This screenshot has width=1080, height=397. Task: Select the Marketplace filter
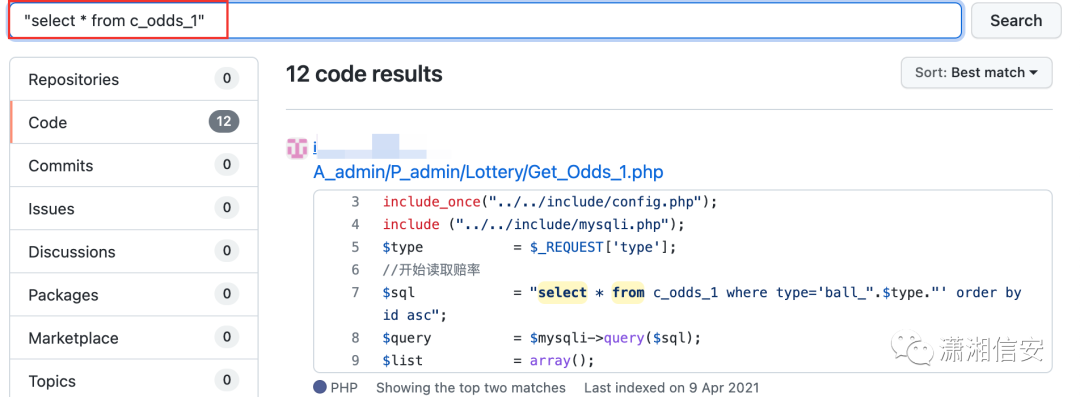point(134,338)
